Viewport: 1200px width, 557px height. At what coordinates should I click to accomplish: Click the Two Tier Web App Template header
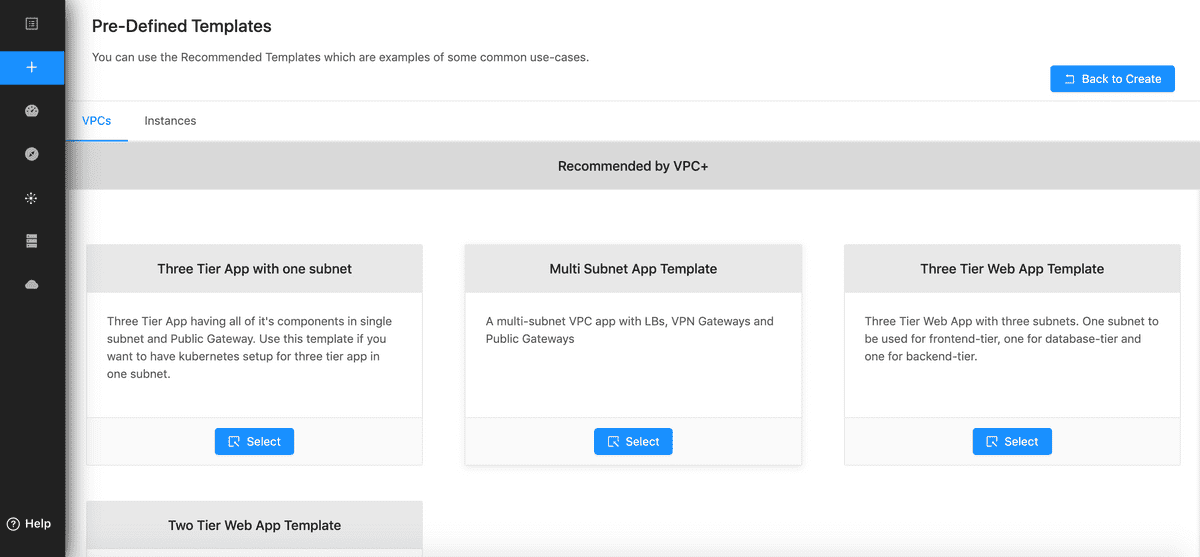254,525
